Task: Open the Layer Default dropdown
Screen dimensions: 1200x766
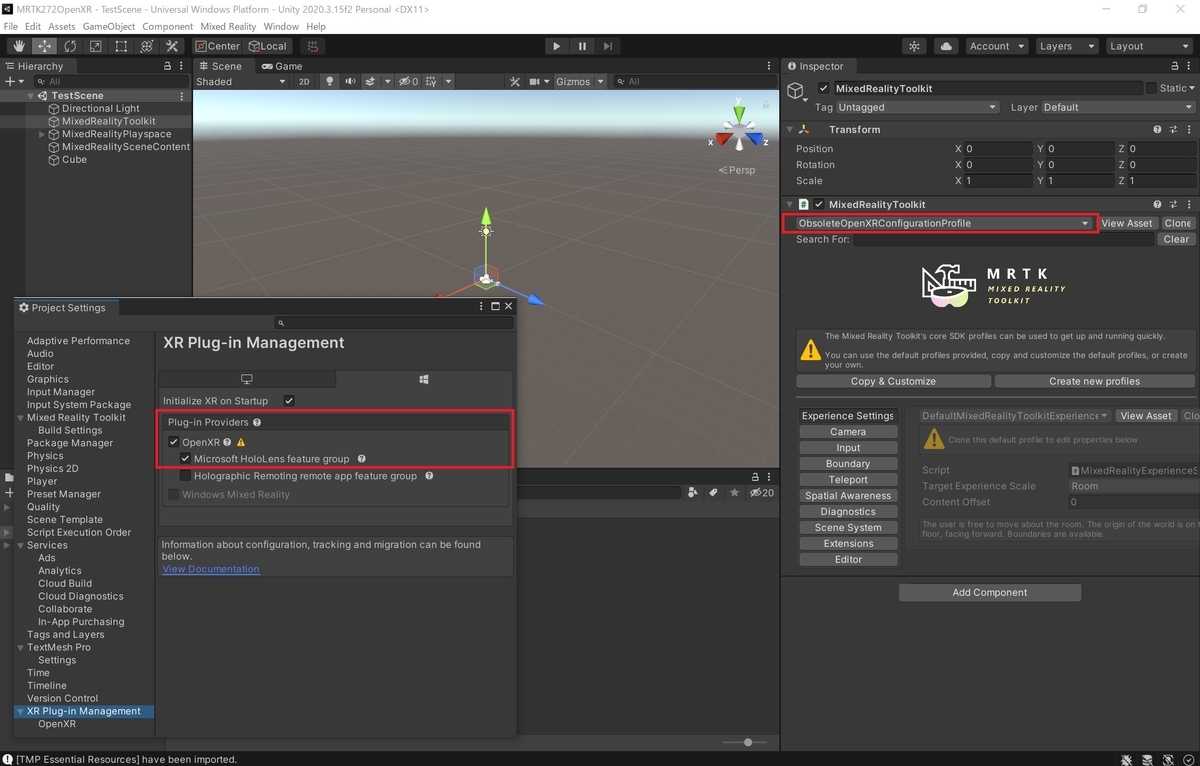Action: point(1118,107)
